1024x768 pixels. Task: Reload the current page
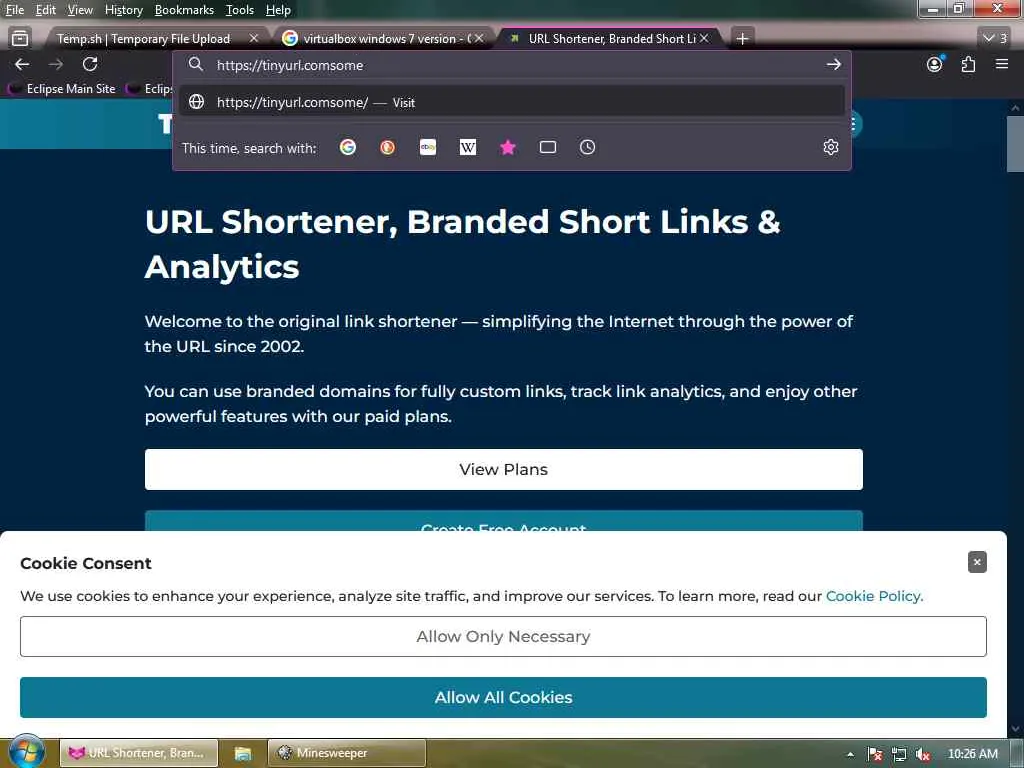point(90,64)
